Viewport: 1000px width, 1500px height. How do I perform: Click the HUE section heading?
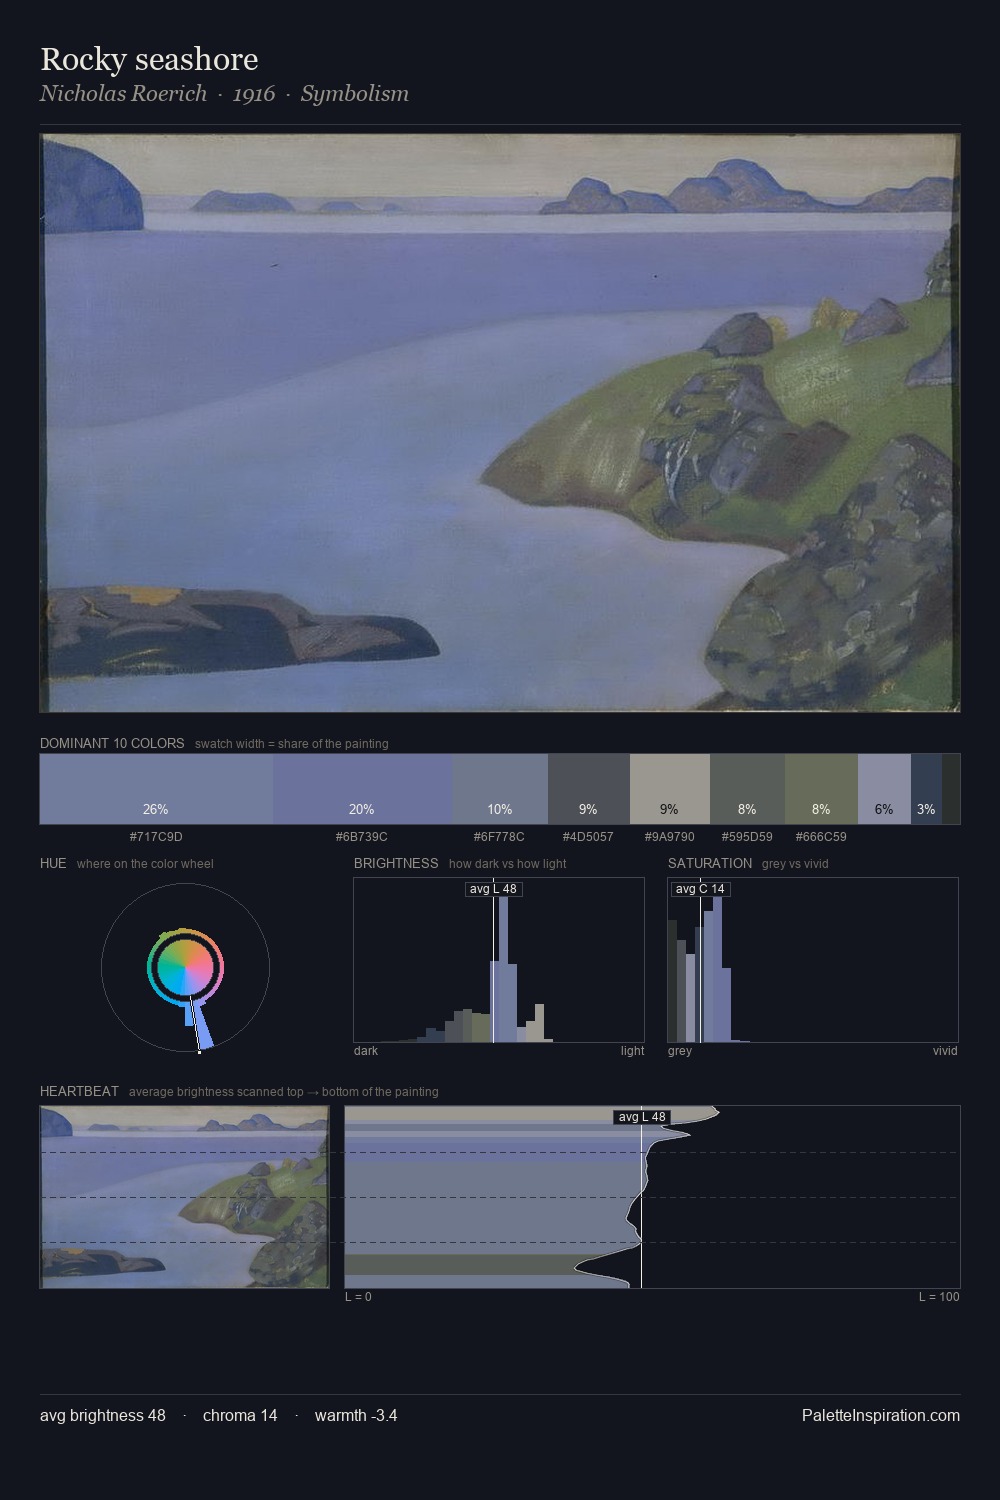pyautogui.click(x=53, y=863)
